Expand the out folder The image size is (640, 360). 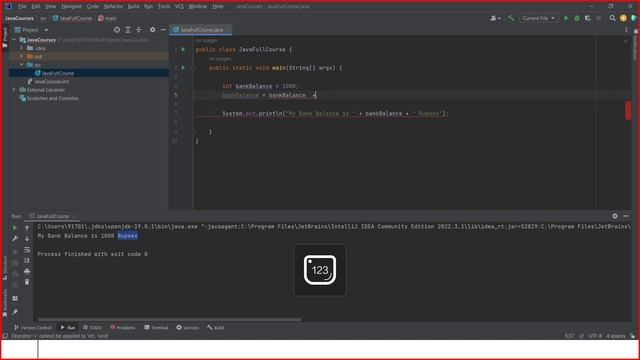(x=22, y=56)
